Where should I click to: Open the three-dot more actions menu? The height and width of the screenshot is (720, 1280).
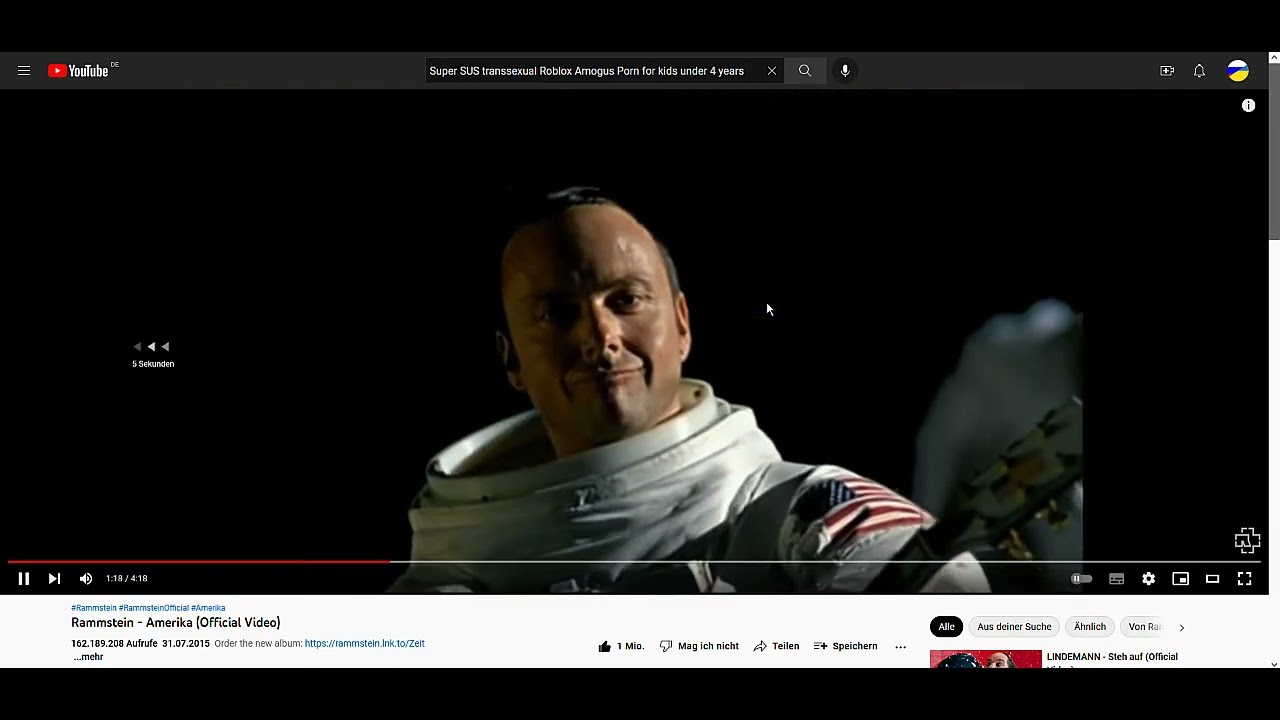[900, 646]
